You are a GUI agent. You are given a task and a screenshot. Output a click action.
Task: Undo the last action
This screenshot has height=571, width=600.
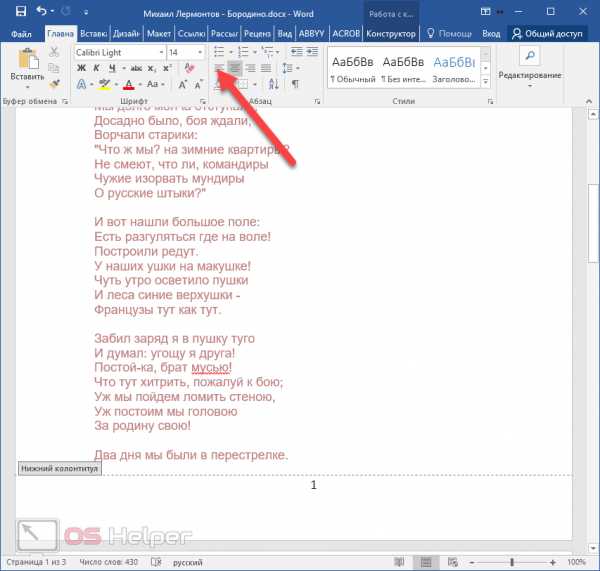[x=41, y=11]
